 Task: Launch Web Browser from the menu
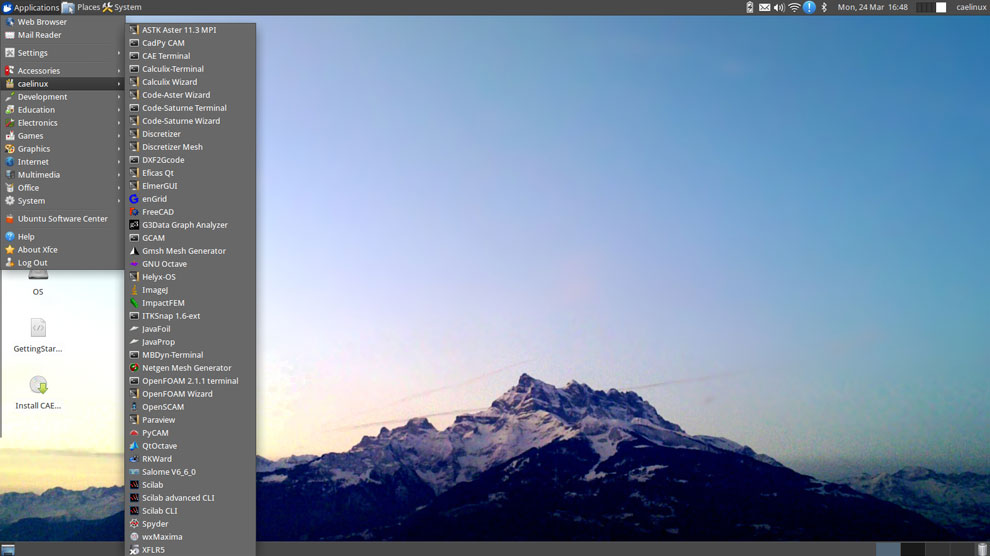pos(62,21)
